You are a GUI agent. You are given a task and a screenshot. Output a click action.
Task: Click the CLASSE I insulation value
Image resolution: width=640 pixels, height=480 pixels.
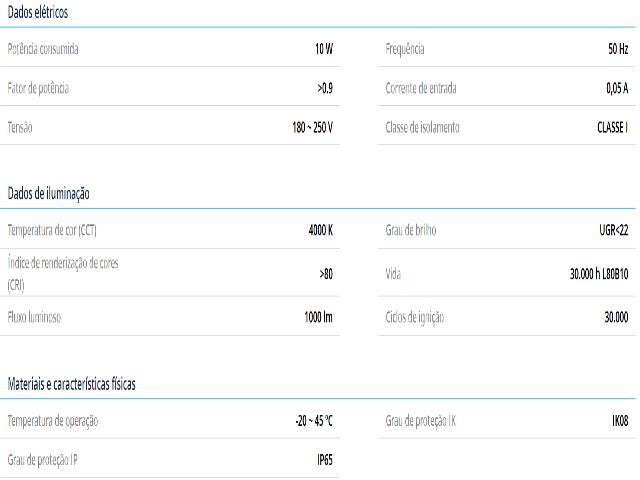[x=612, y=127]
